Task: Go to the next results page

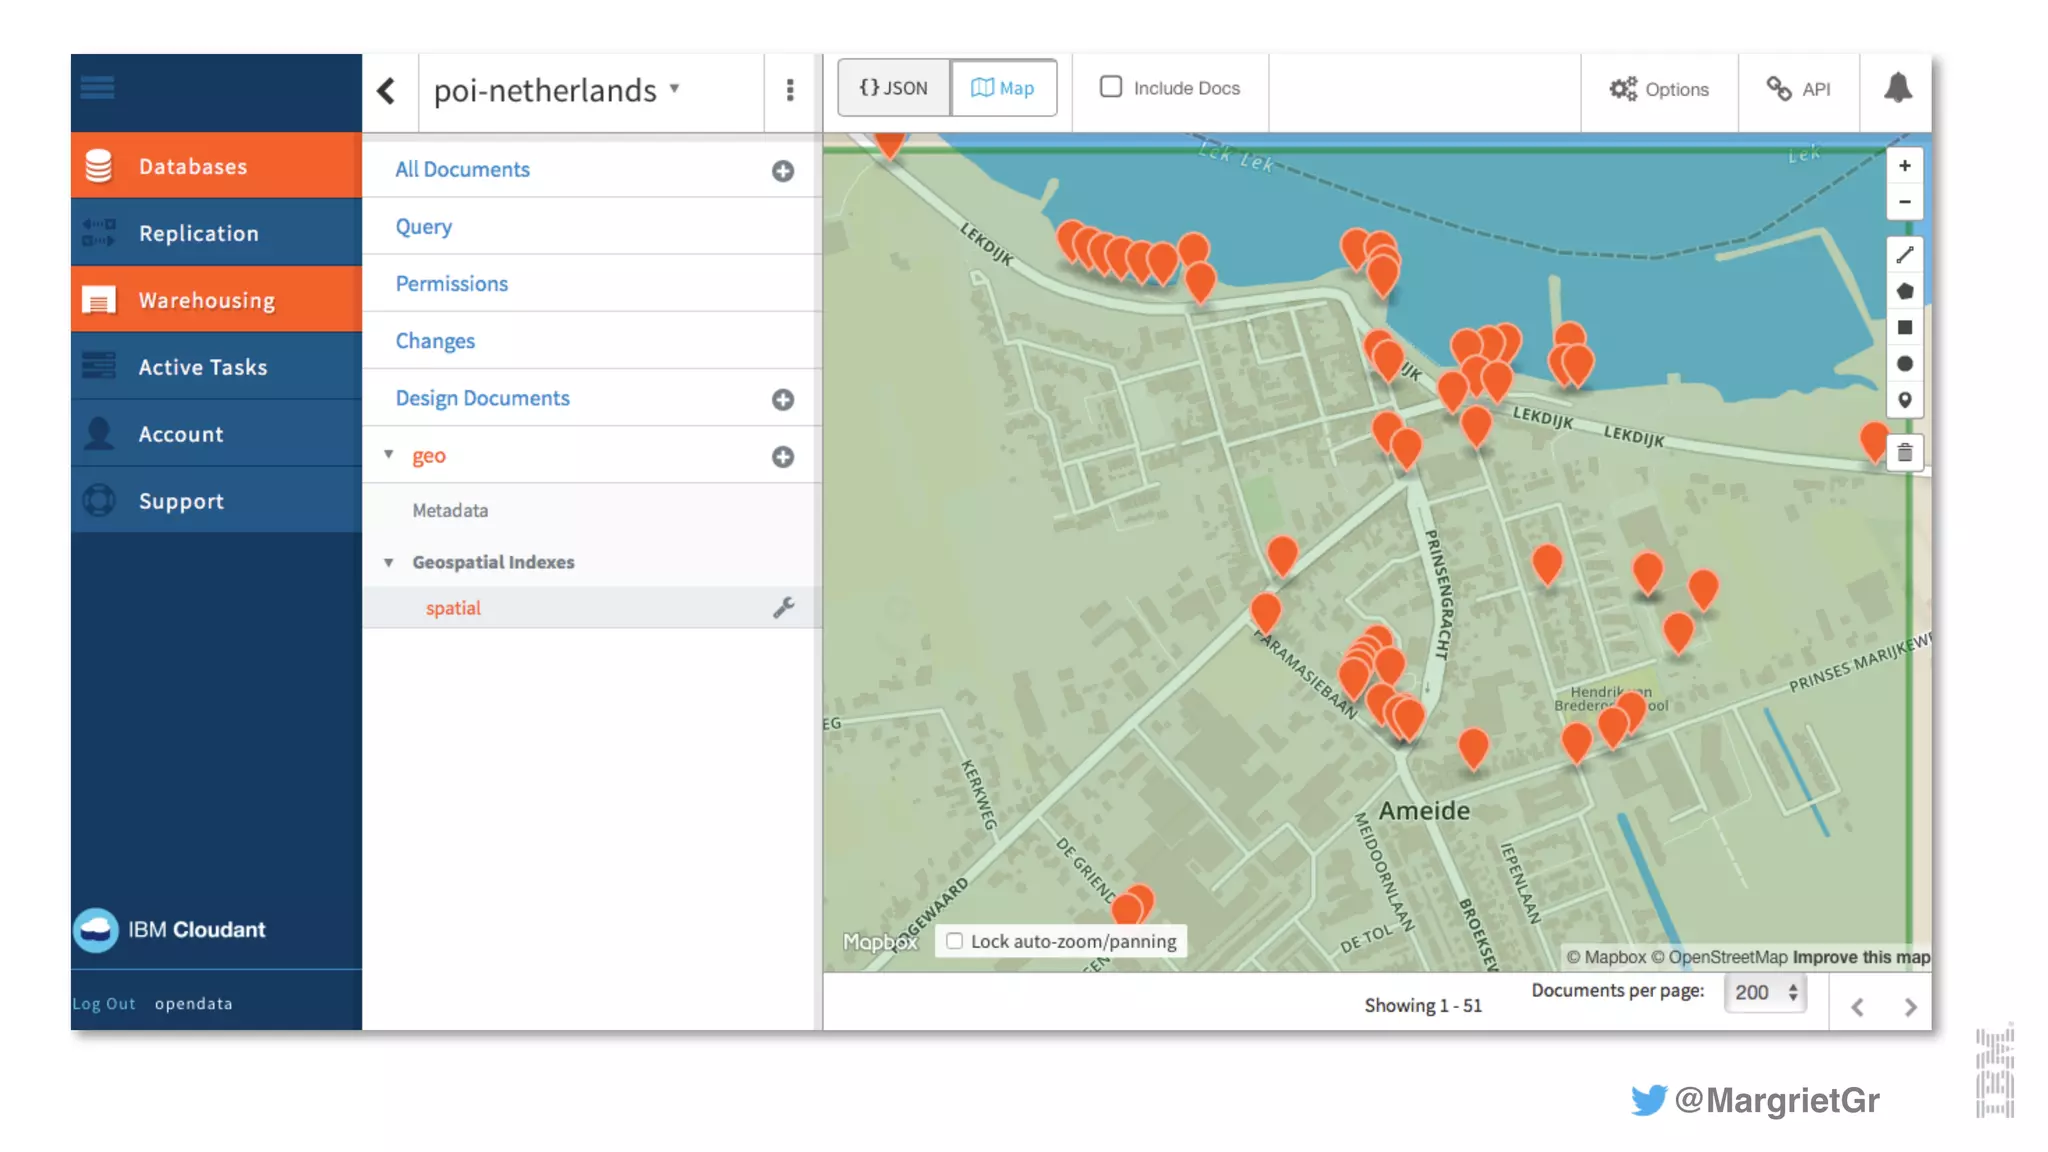Action: tap(1910, 1007)
